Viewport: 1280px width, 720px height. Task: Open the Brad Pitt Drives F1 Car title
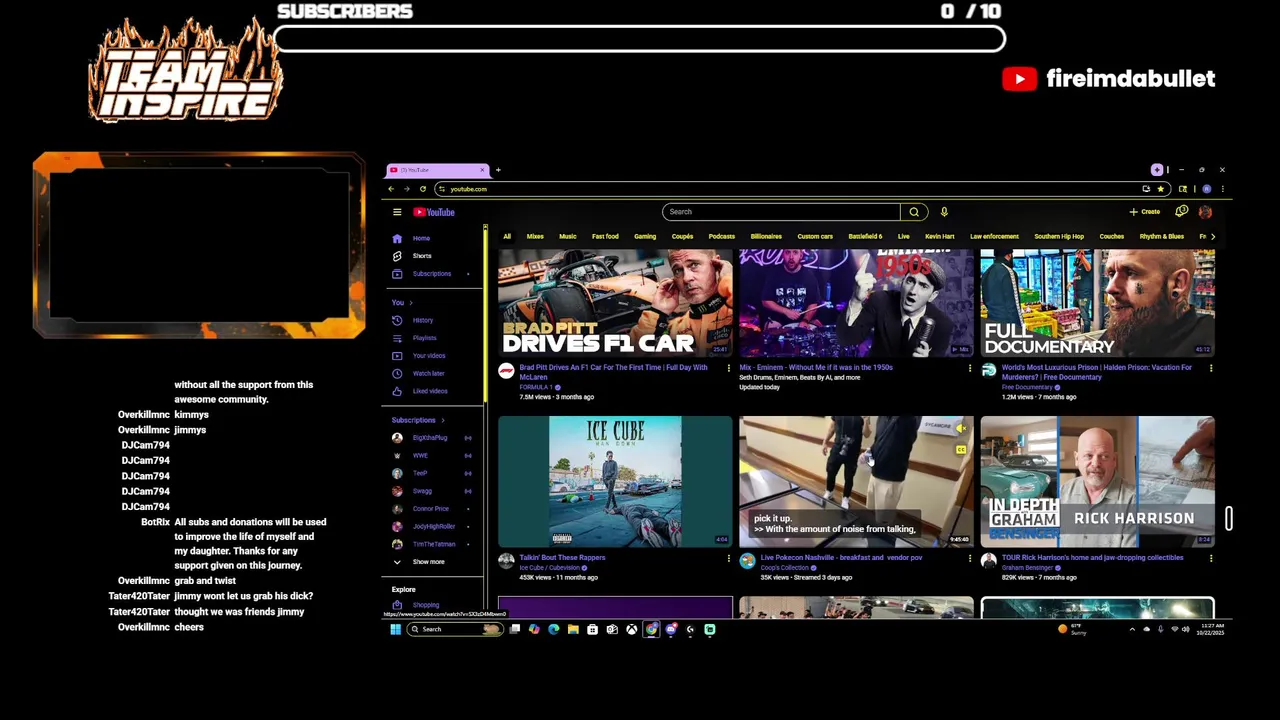click(613, 372)
